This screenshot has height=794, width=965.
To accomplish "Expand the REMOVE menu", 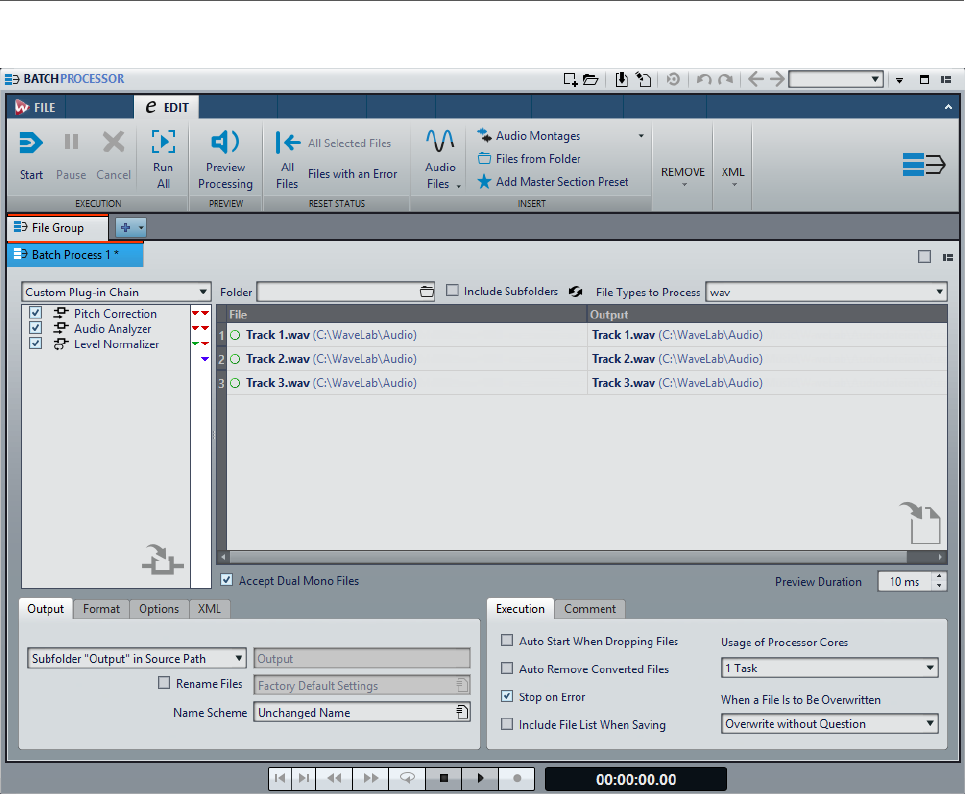I will click(x=683, y=174).
